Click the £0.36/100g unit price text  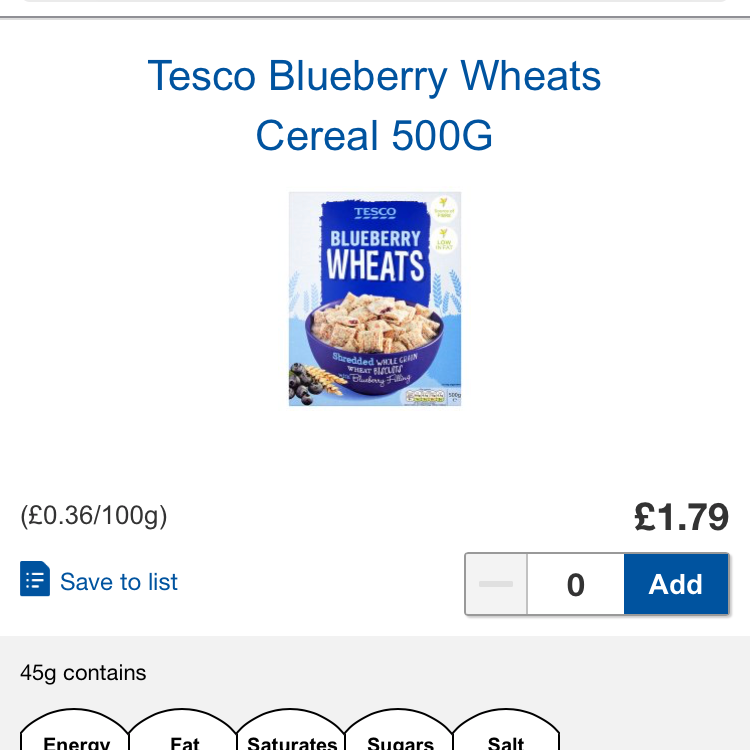94,516
